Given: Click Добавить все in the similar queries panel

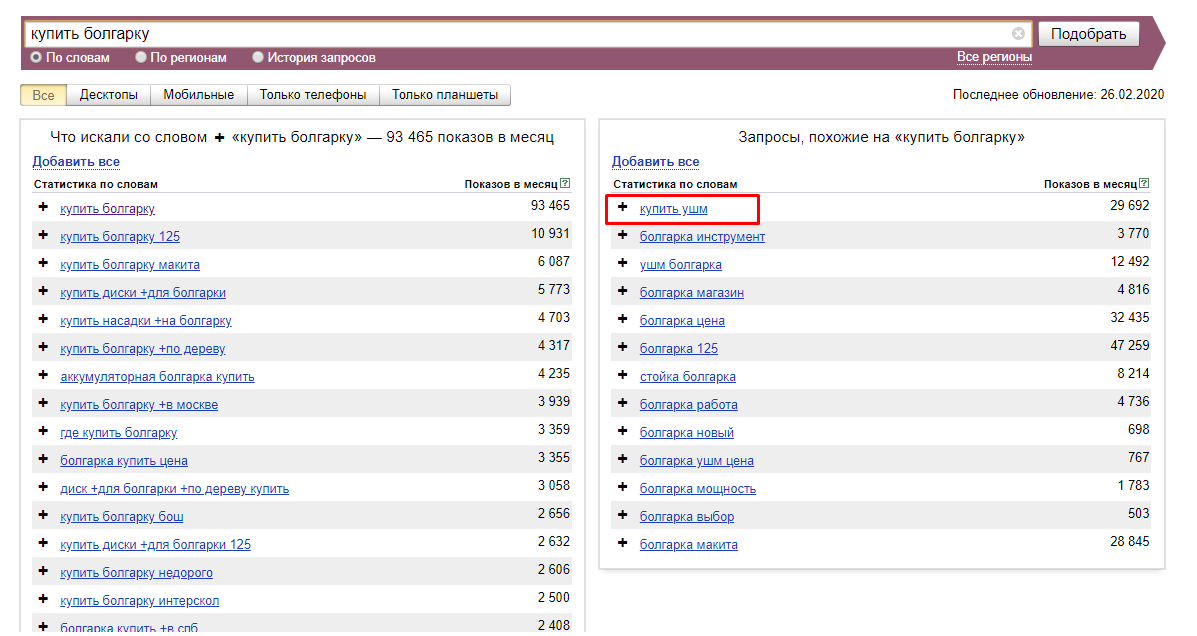Looking at the screenshot, I should [655, 162].
